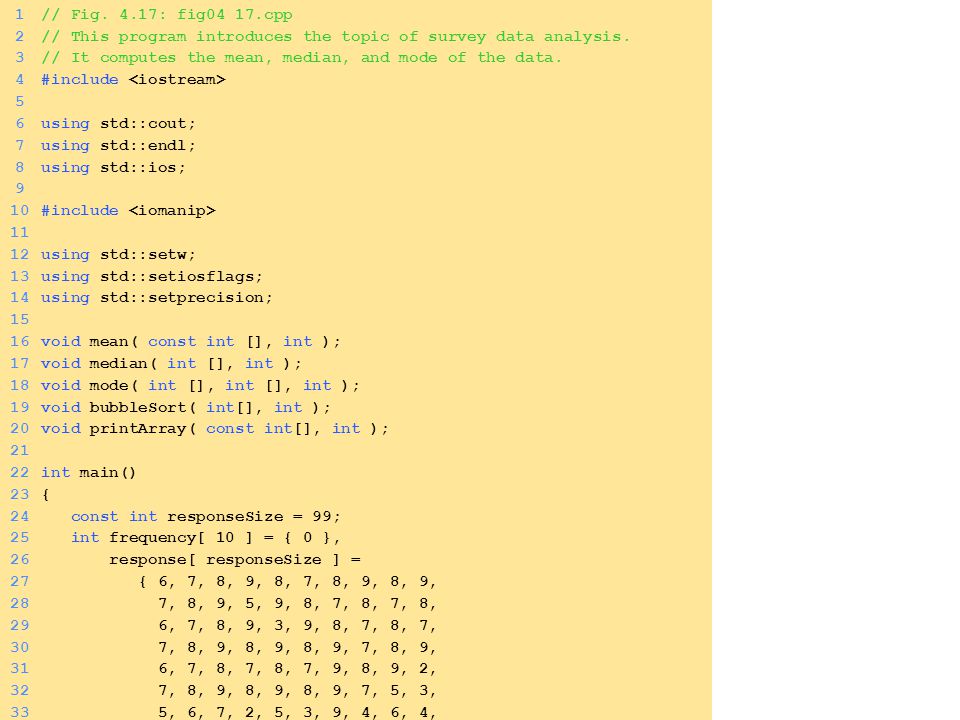
Task: Select the "using std::cout;" line
Action: pyautogui.click(x=118, y=124)
